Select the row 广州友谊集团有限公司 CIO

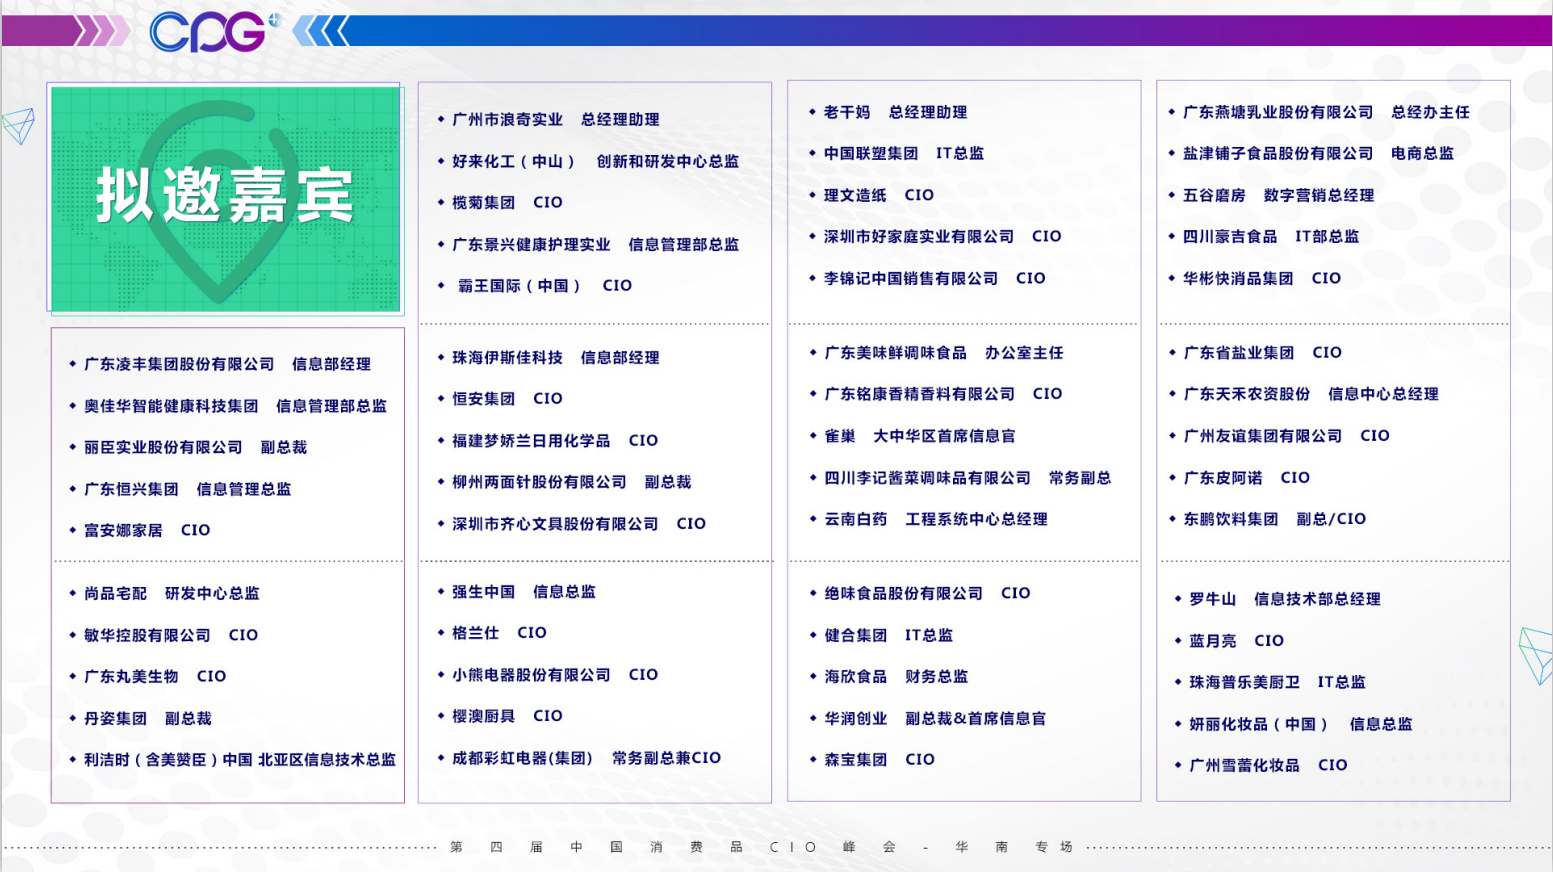click(x=1279, y=436)
